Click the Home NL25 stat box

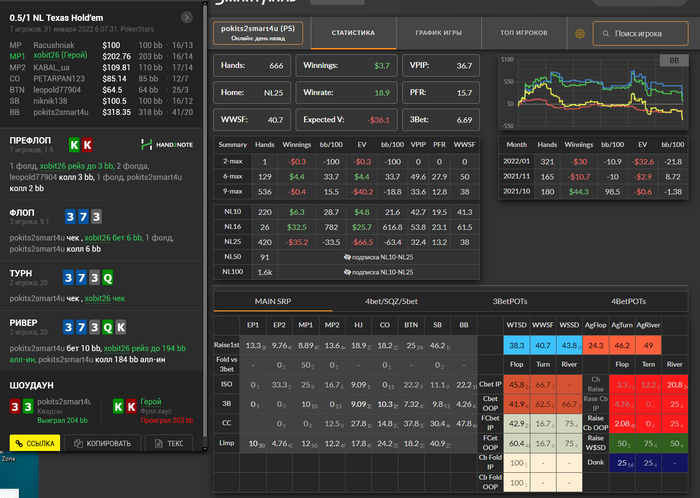click(x=252, y=93)
